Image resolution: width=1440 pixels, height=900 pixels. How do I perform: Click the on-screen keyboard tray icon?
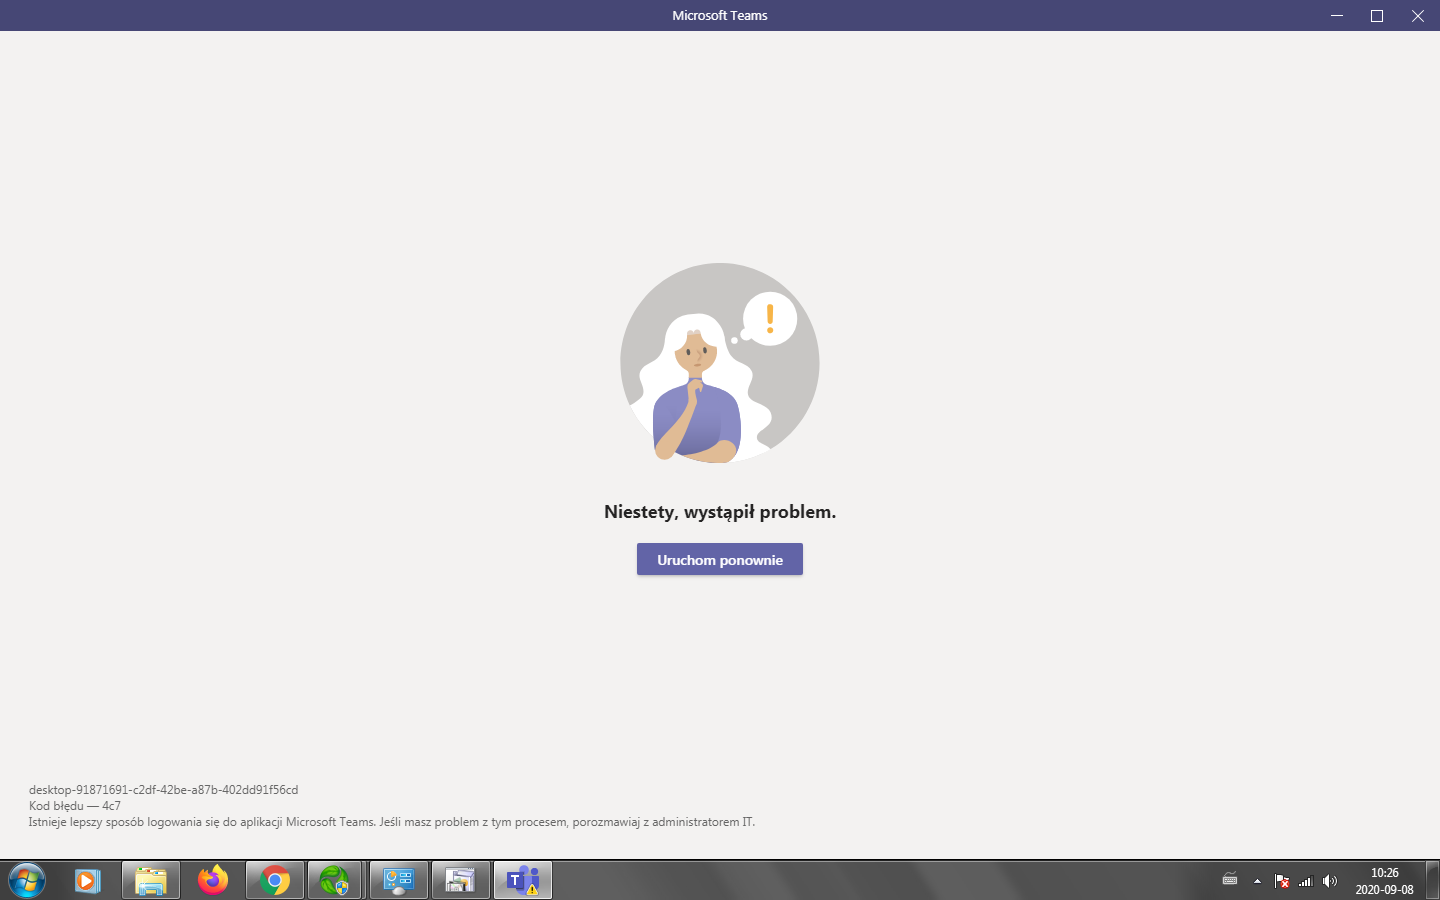(x=1230, y=881)
